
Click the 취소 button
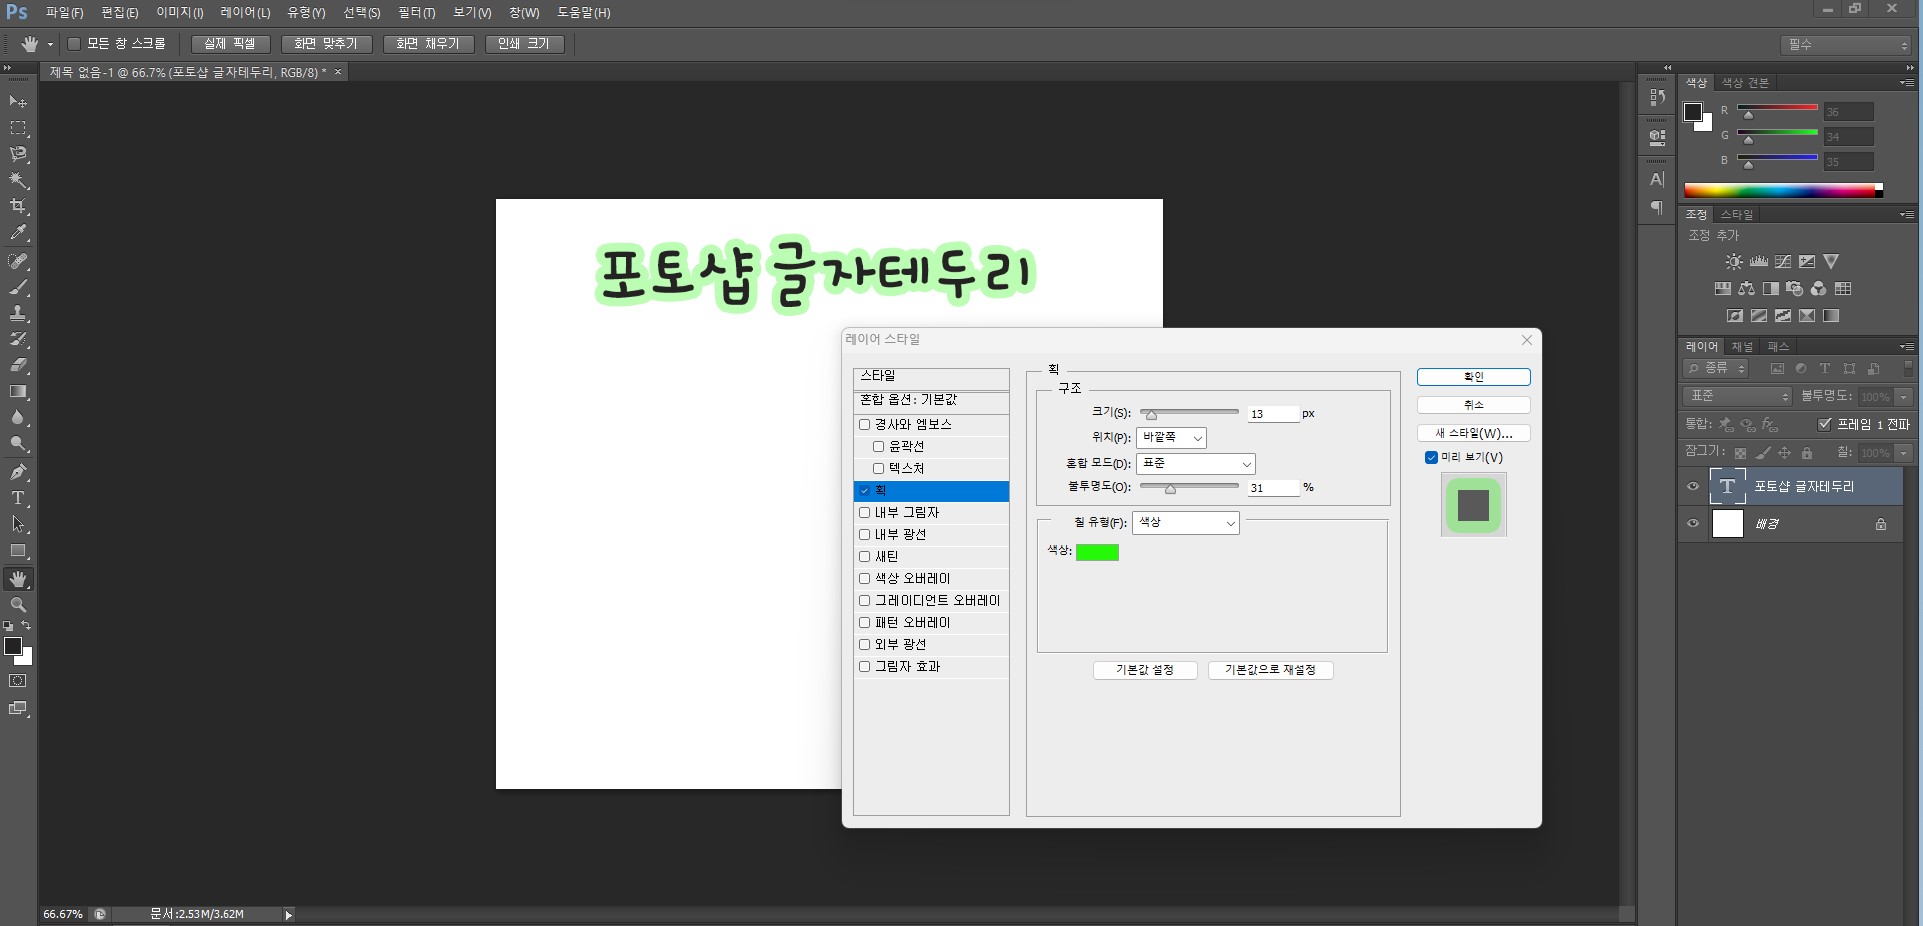click(1474, 405)
